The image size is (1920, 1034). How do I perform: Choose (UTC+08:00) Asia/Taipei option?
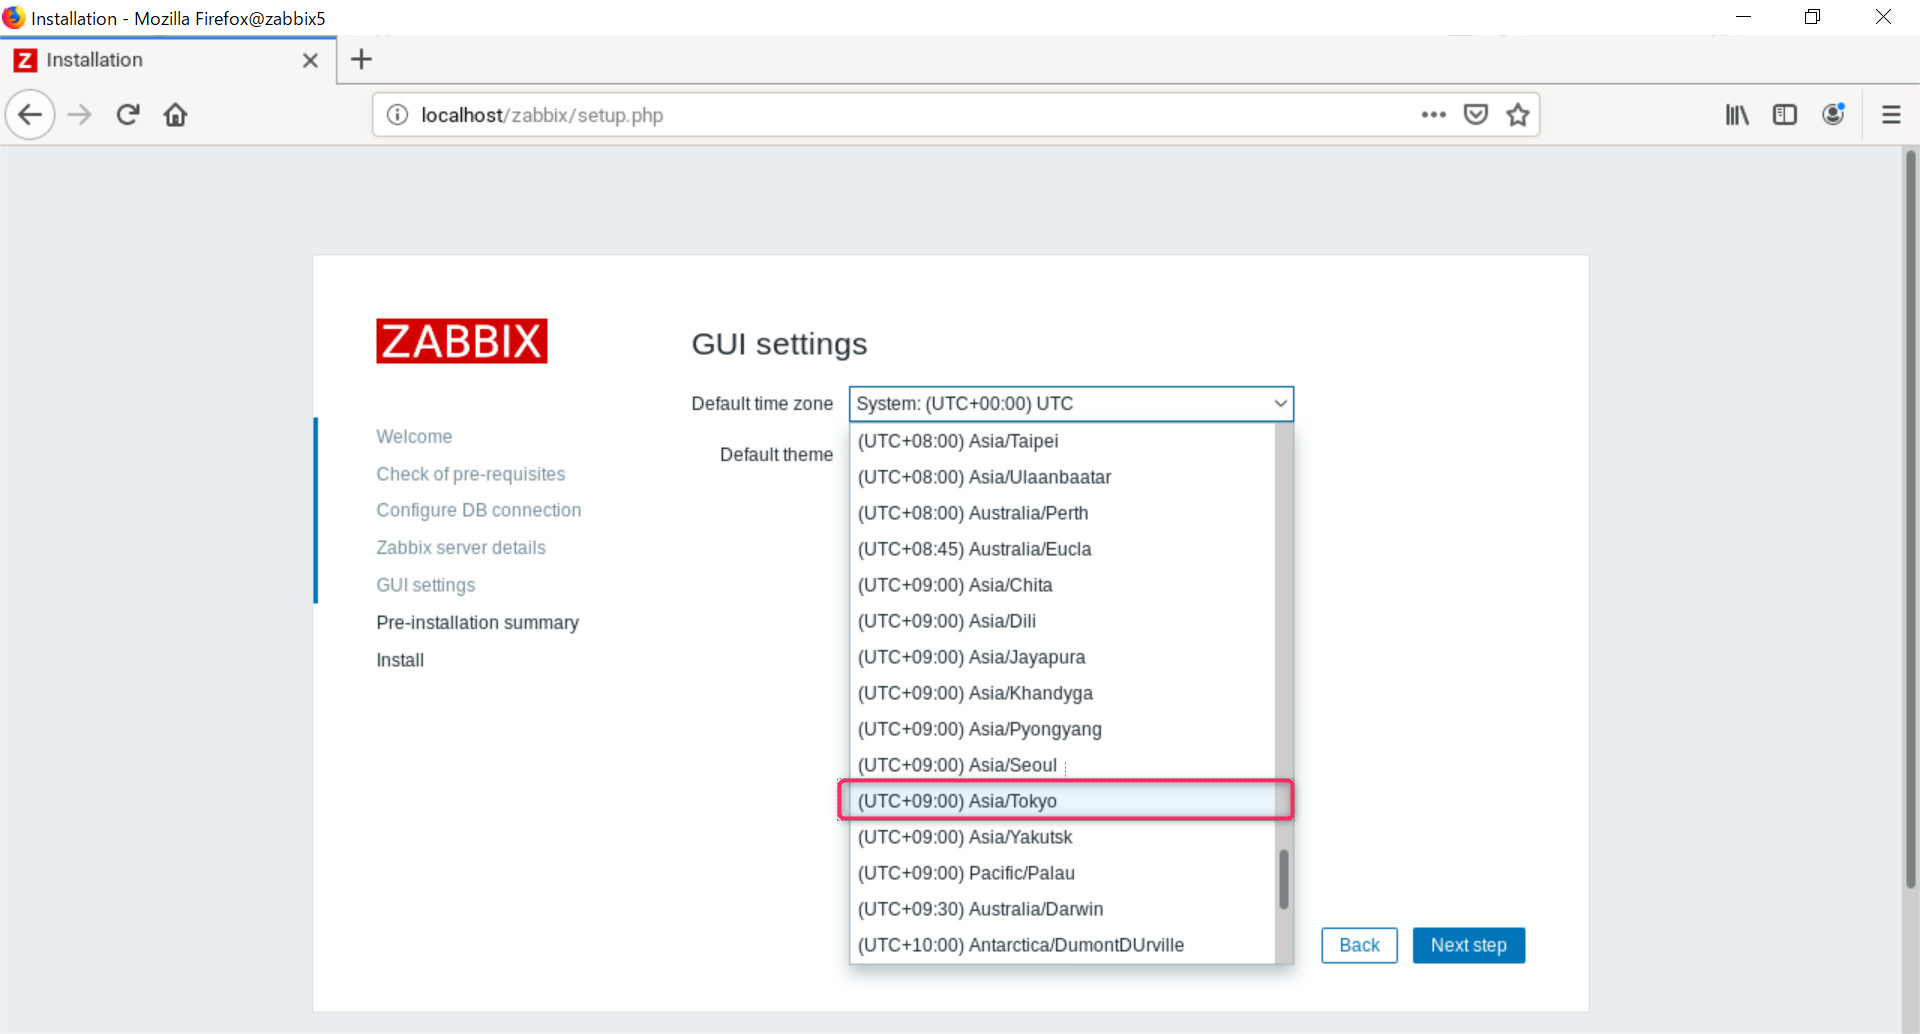pos(1063,441)
